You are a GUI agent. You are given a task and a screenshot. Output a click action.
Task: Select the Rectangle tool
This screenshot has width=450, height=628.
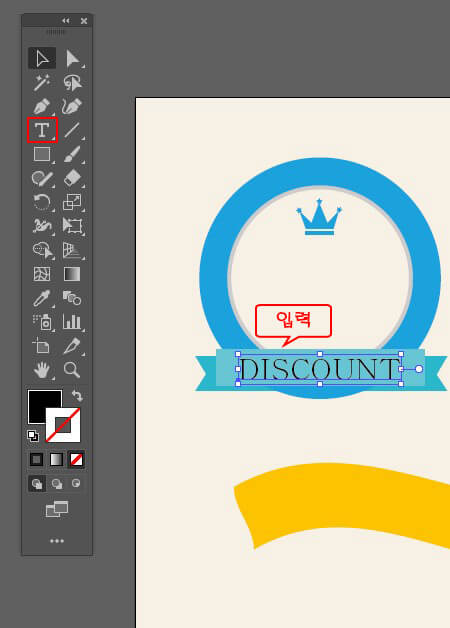coord(42,154)
